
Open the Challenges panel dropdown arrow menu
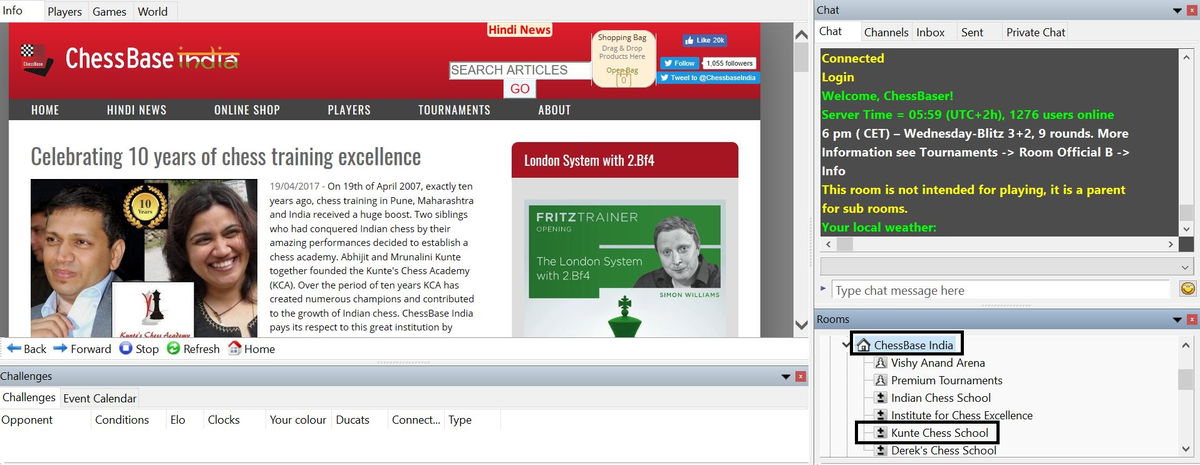[x=784, y=376]
